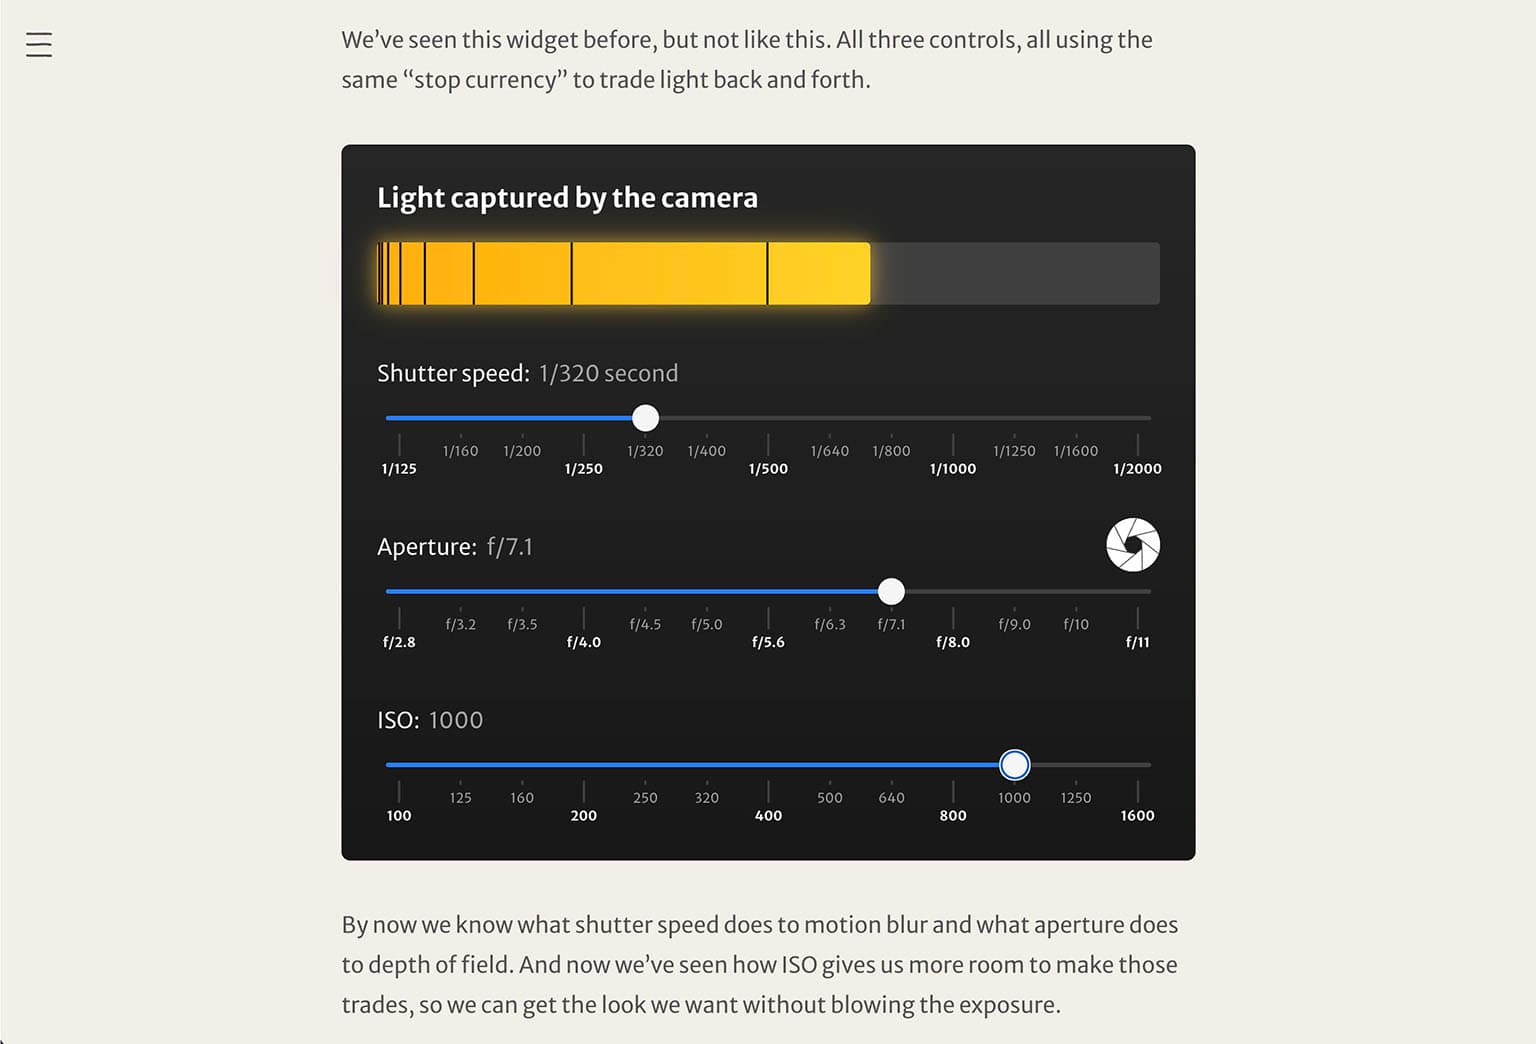Set aperture to f/2.8 tick
1536x1044 pixels.
pos(399,642)
